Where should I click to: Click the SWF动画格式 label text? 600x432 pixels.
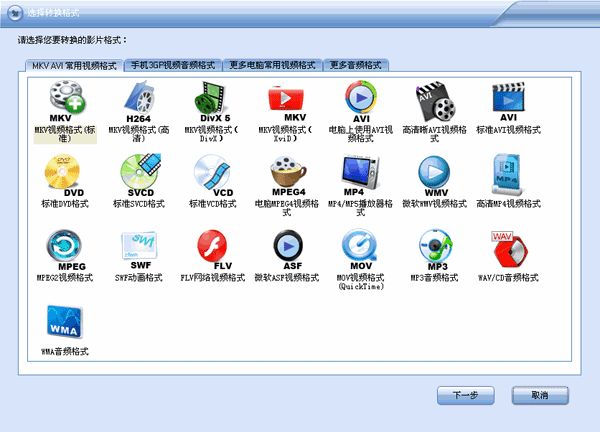tap(139, 277)
